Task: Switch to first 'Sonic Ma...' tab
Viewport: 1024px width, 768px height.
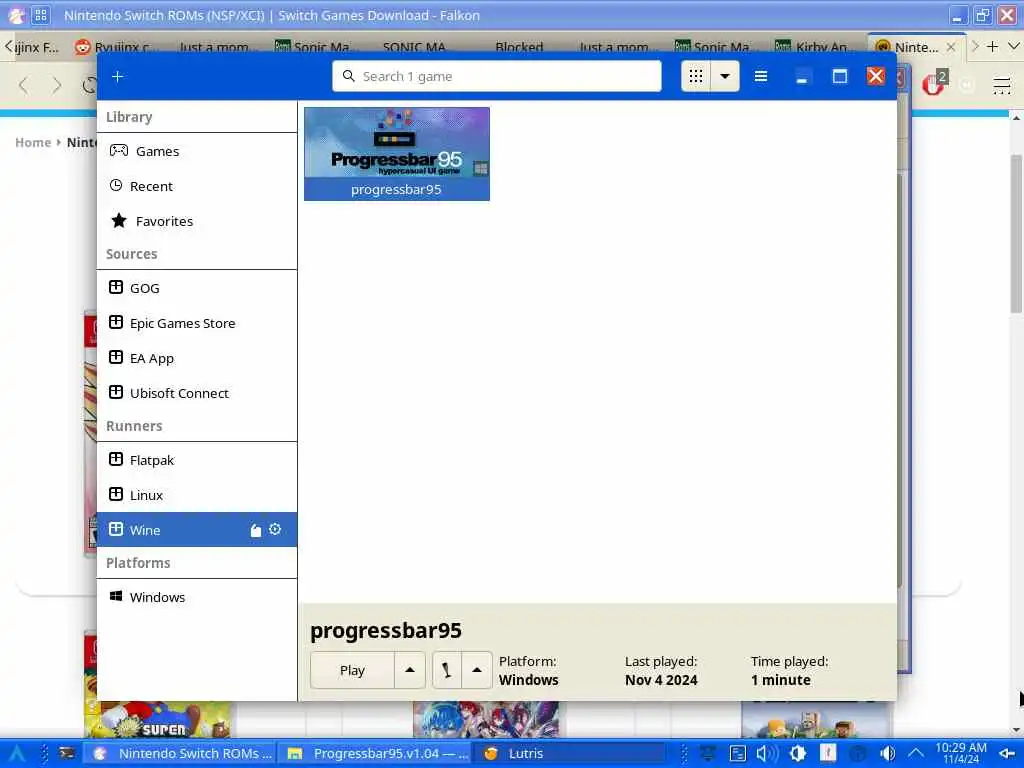Action: pyautogui.click(x=316, y=47)
